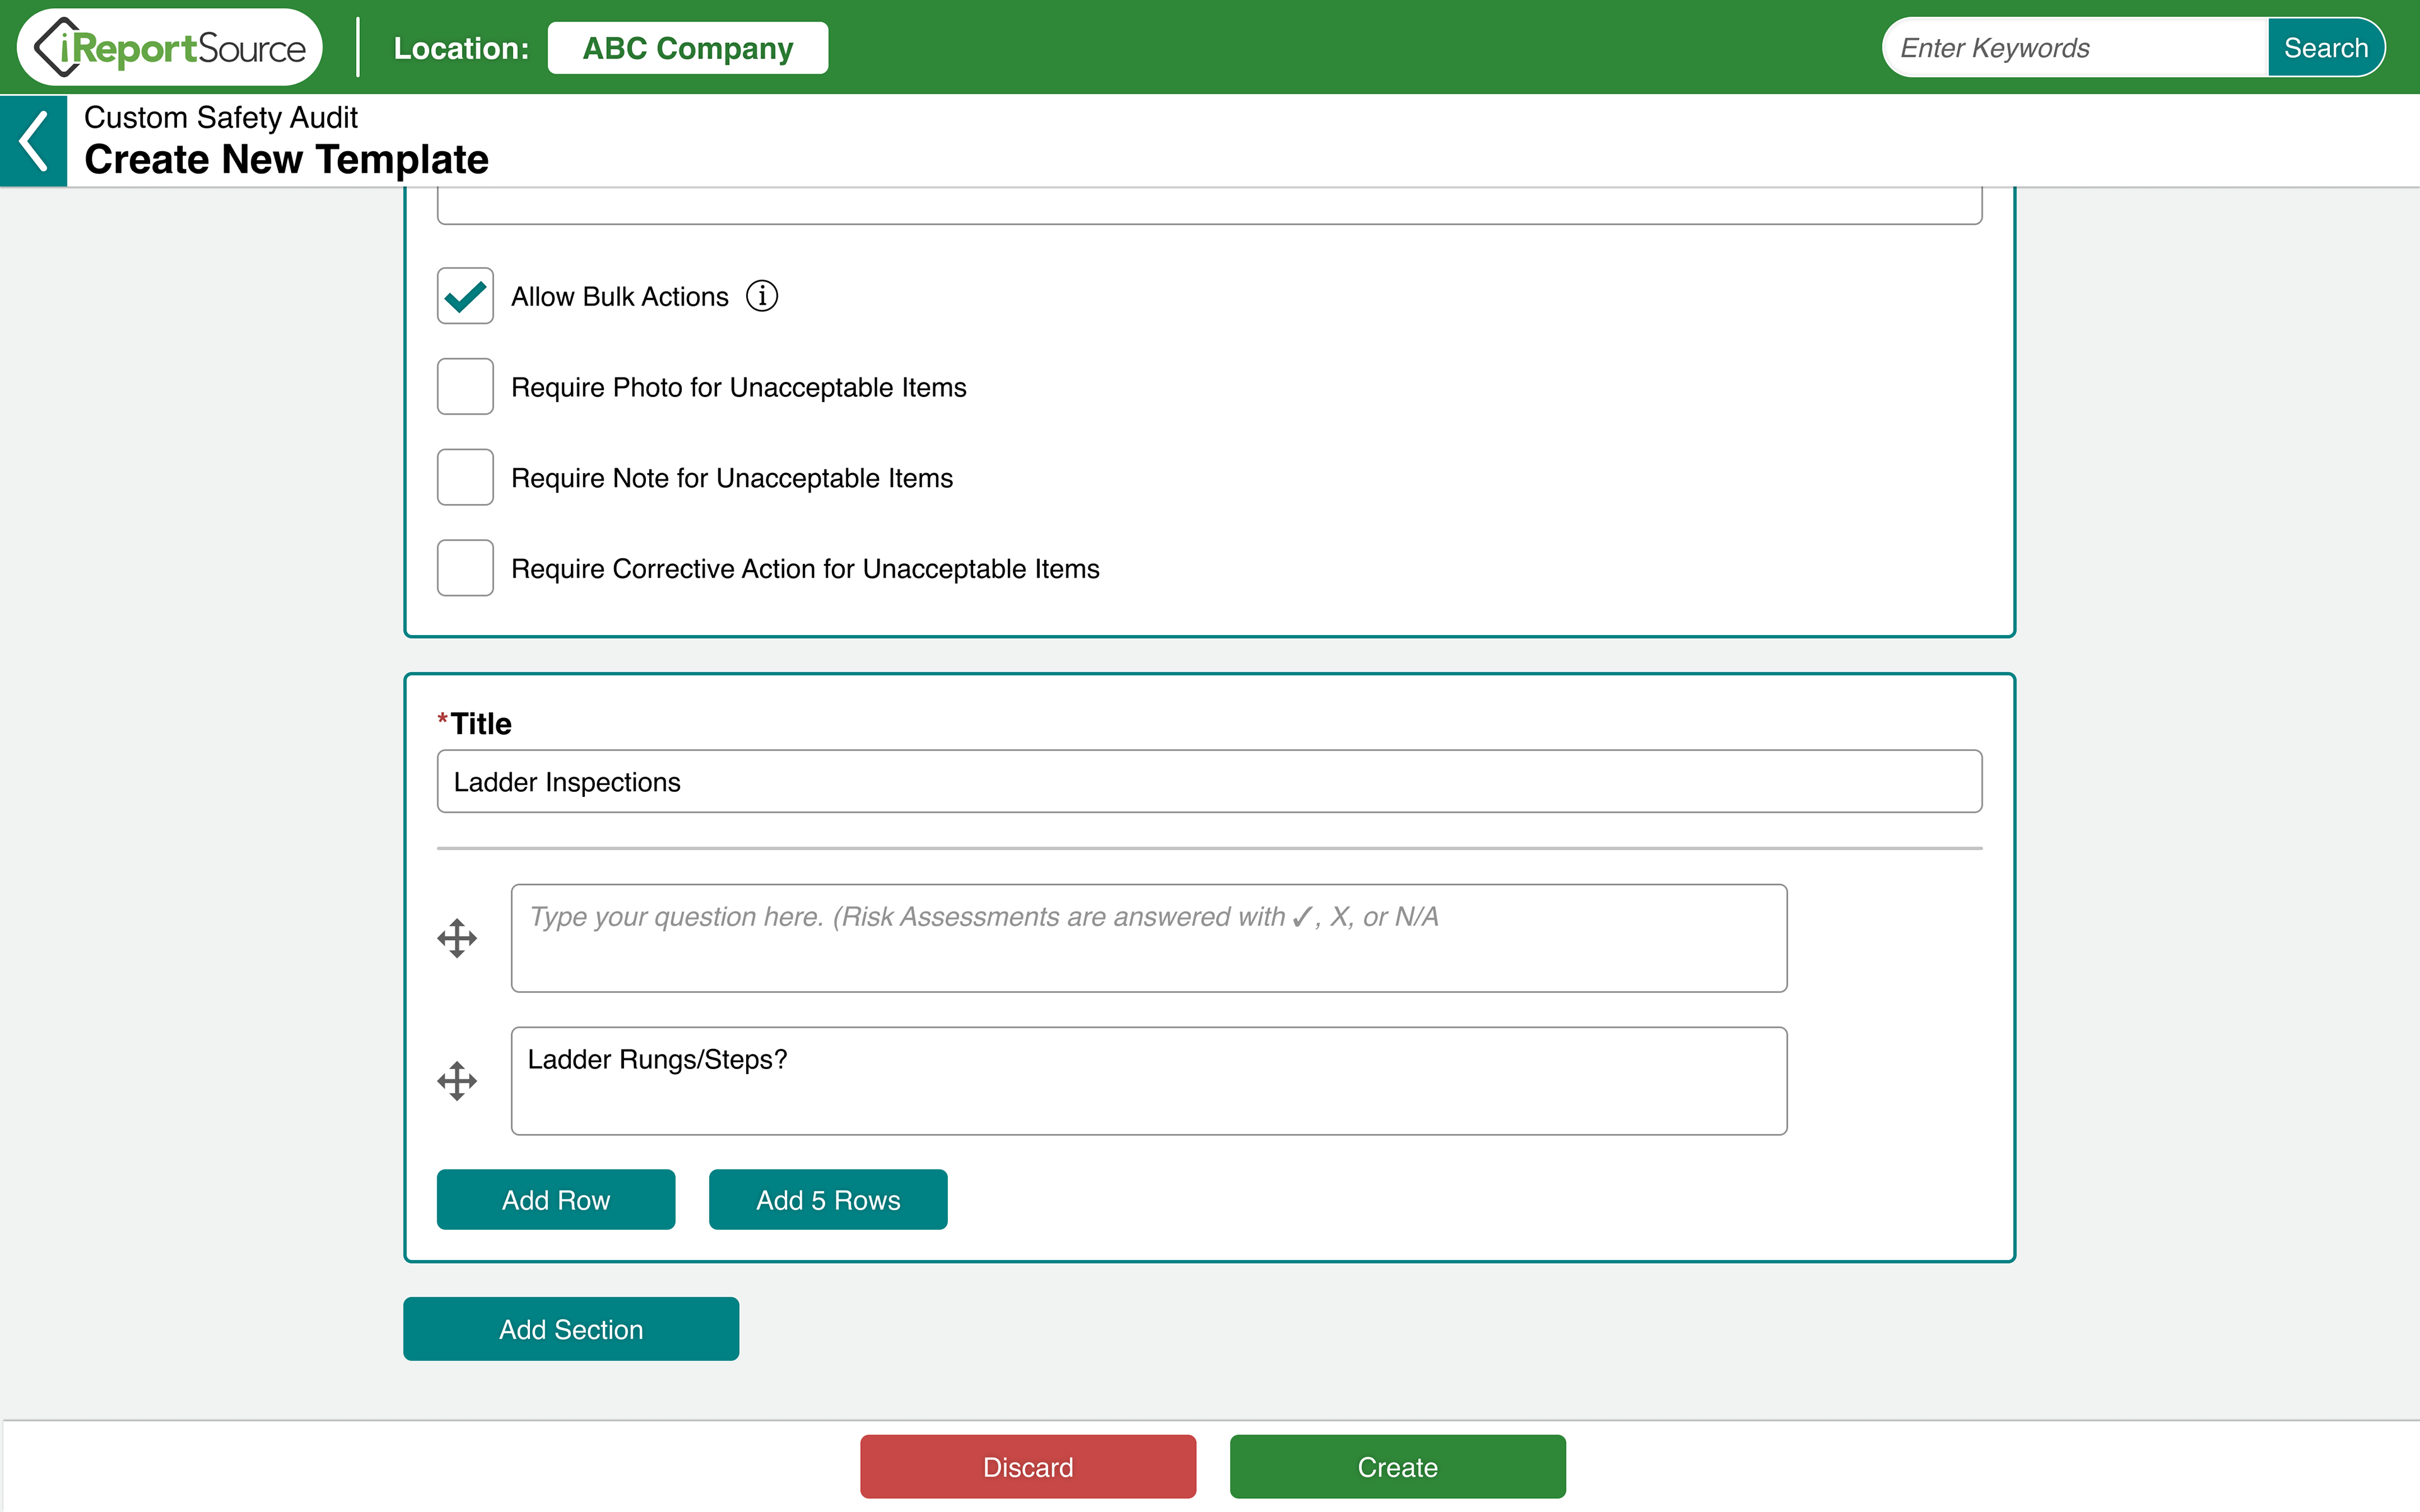Go back using the left chevron arrow
The height and width of the screenshot is (1512, 2420).
34,141
